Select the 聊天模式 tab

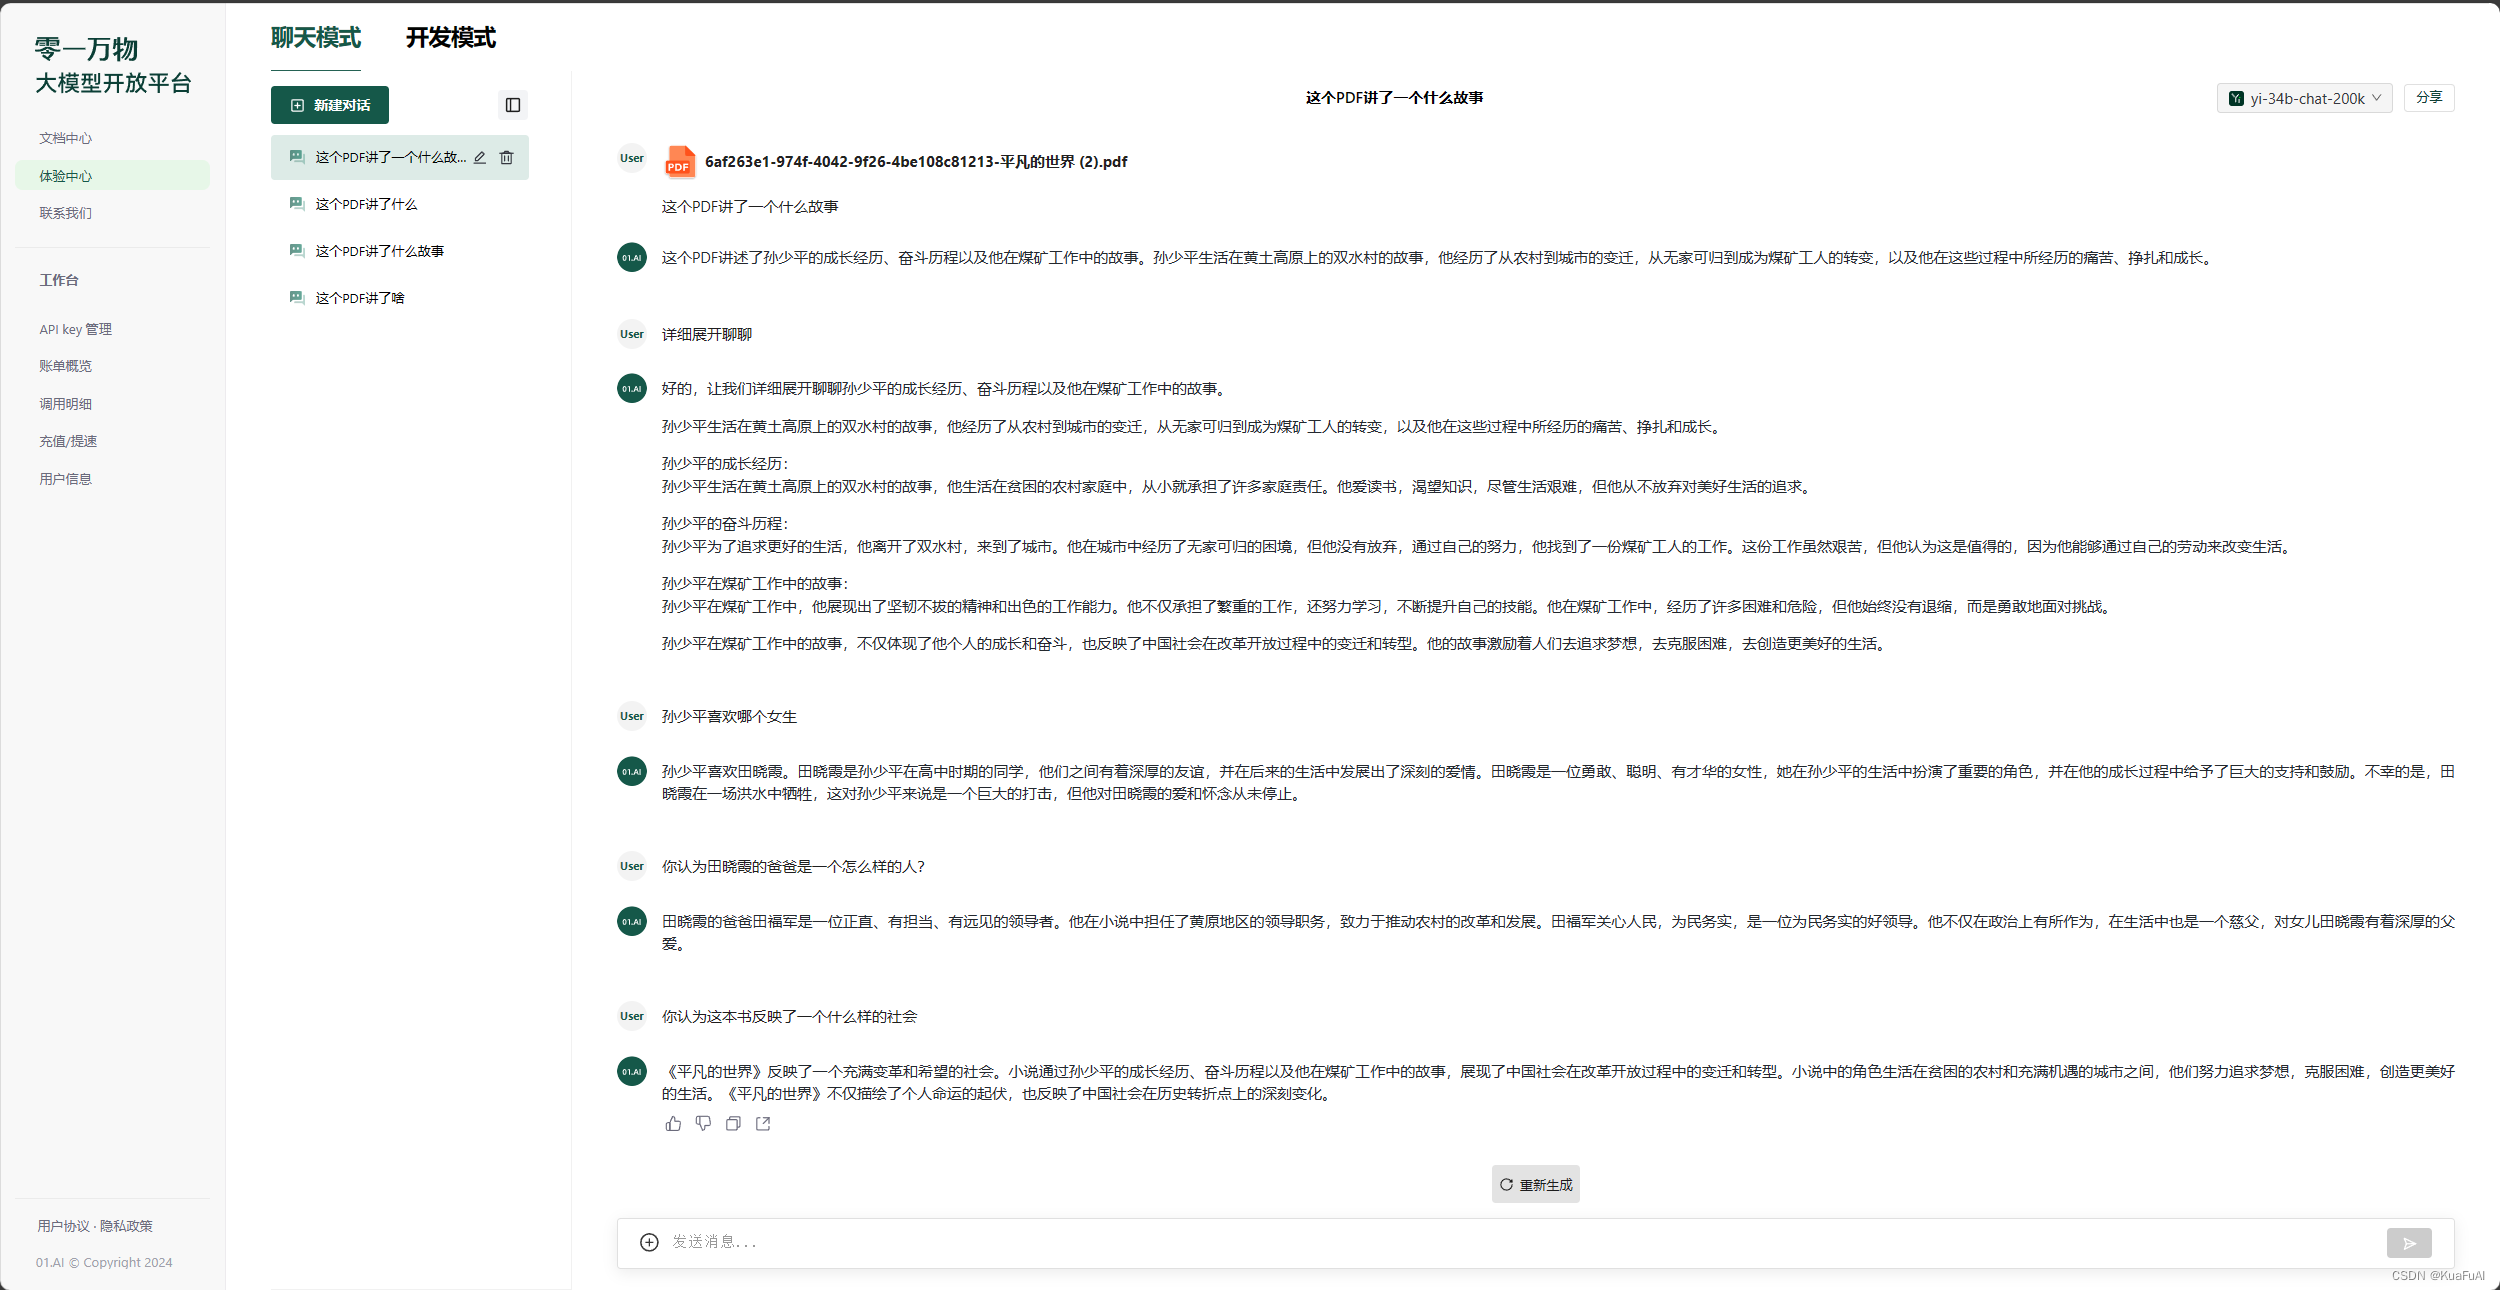315,38
